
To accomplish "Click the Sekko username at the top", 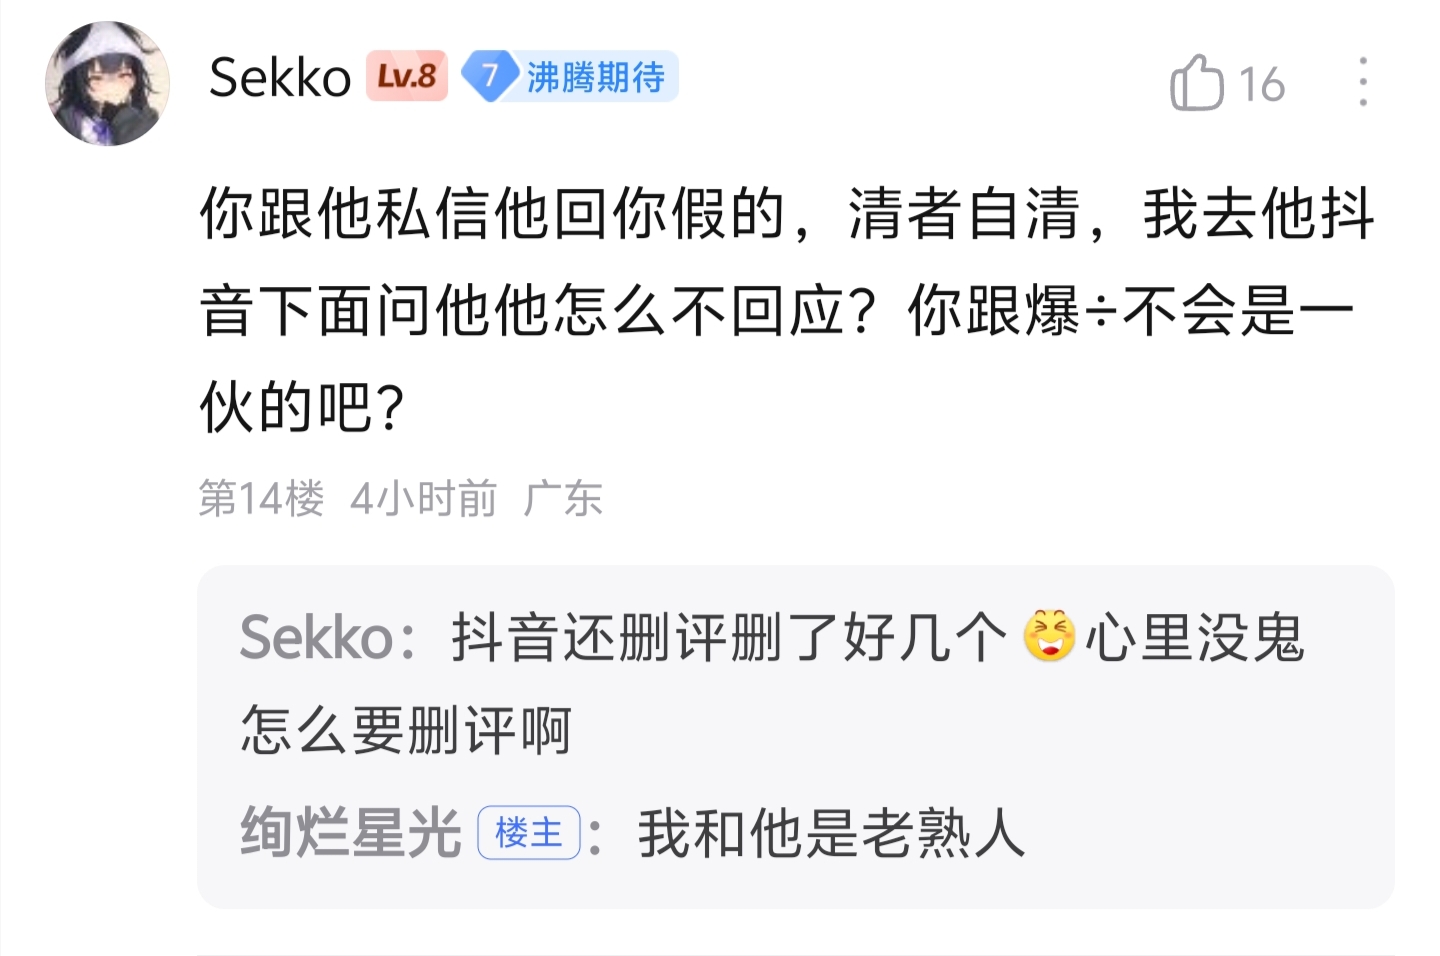I will tap(280, 78).
